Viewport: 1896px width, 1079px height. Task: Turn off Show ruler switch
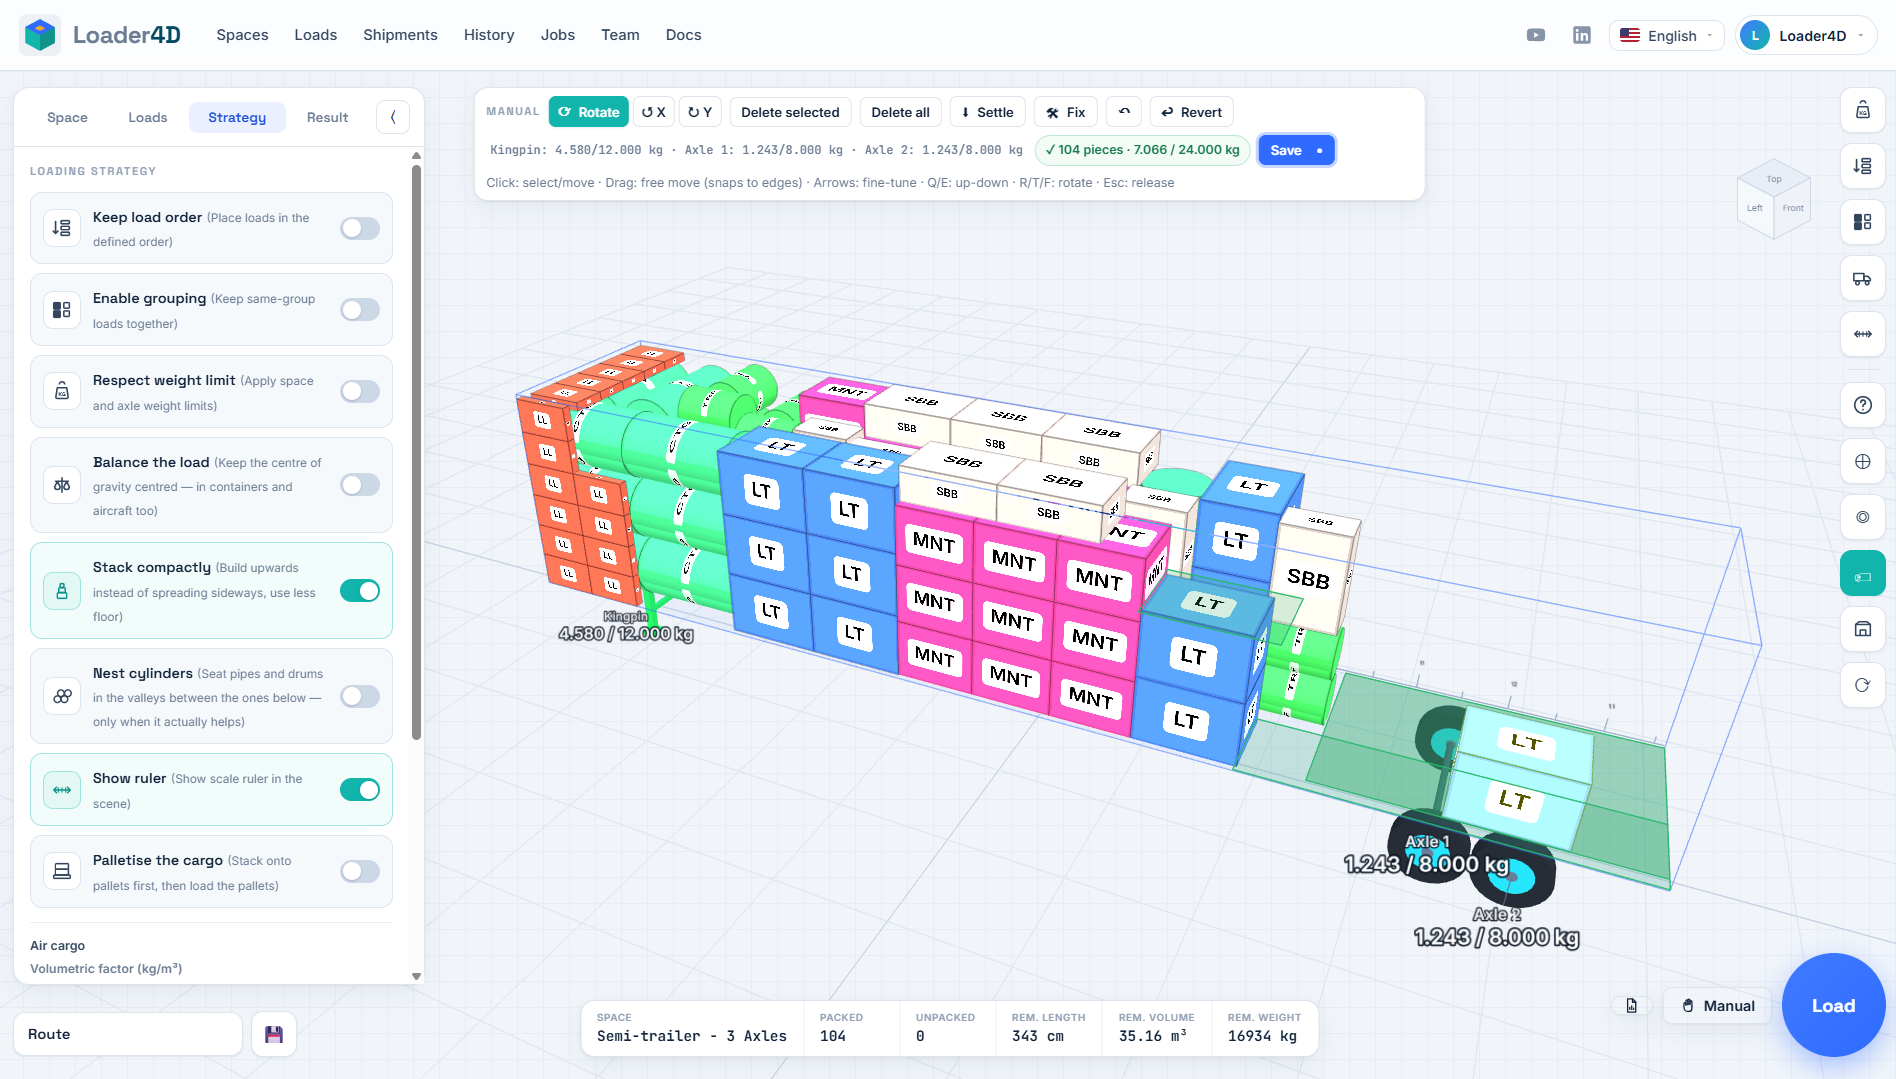pos(360,790)
